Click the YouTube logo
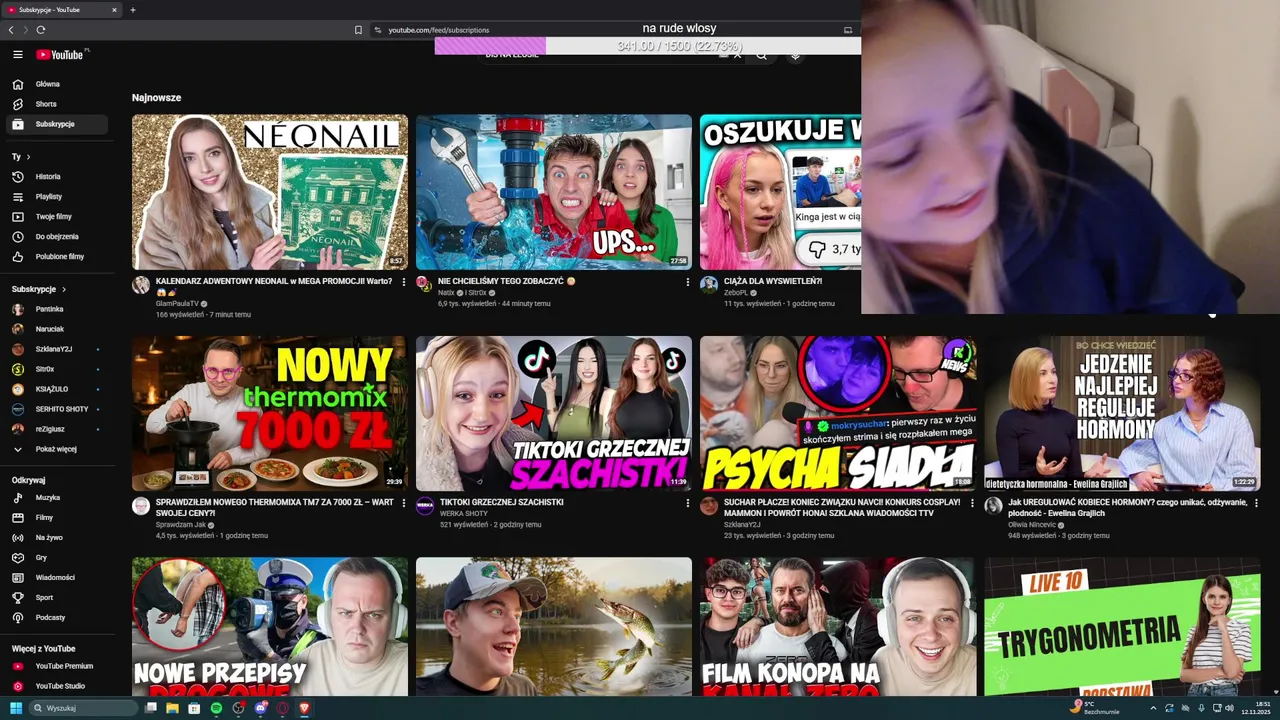1280x720 pixels. click(x=62, y=55)
